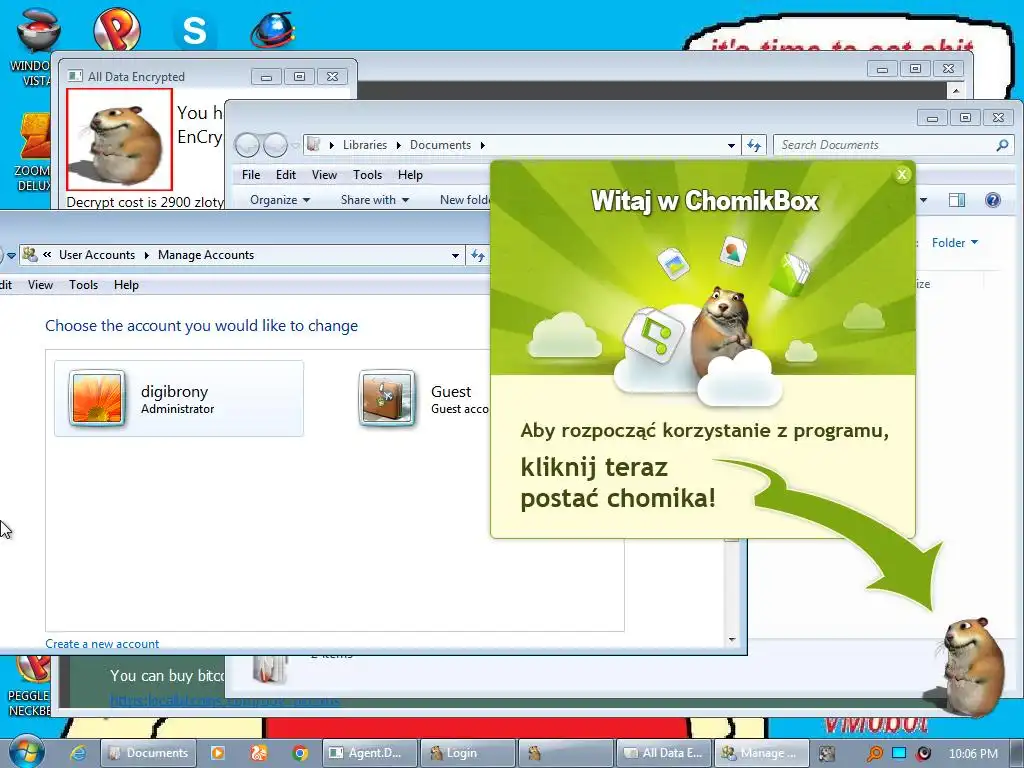Click the Back button in Documents window

248,145
